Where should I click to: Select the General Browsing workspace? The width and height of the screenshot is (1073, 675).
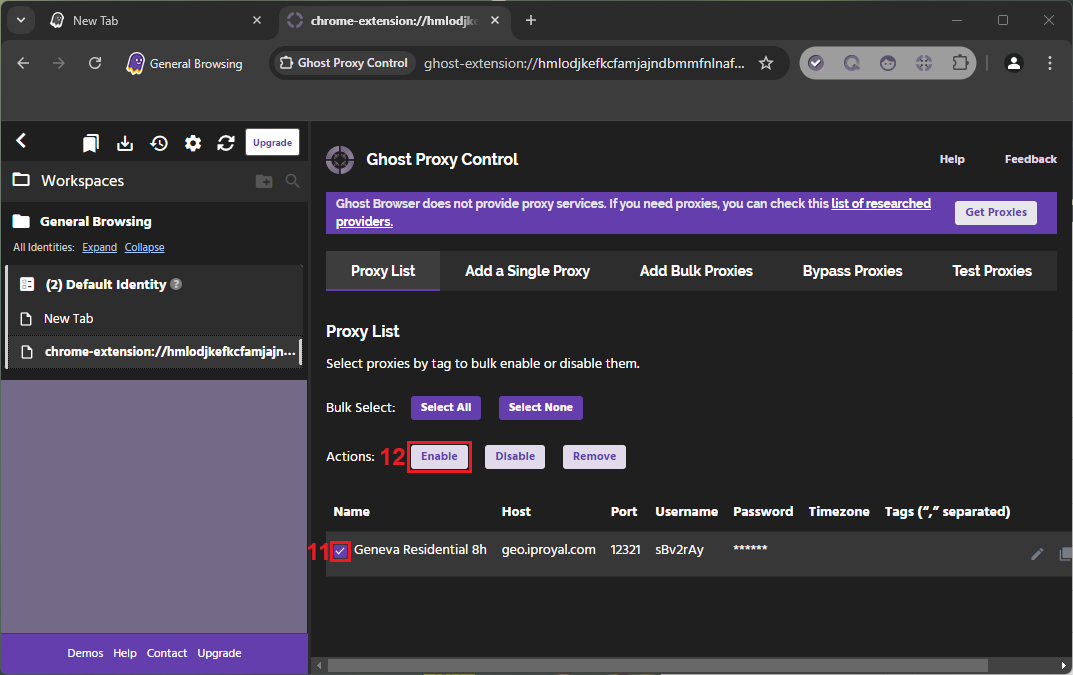(95, 221)
